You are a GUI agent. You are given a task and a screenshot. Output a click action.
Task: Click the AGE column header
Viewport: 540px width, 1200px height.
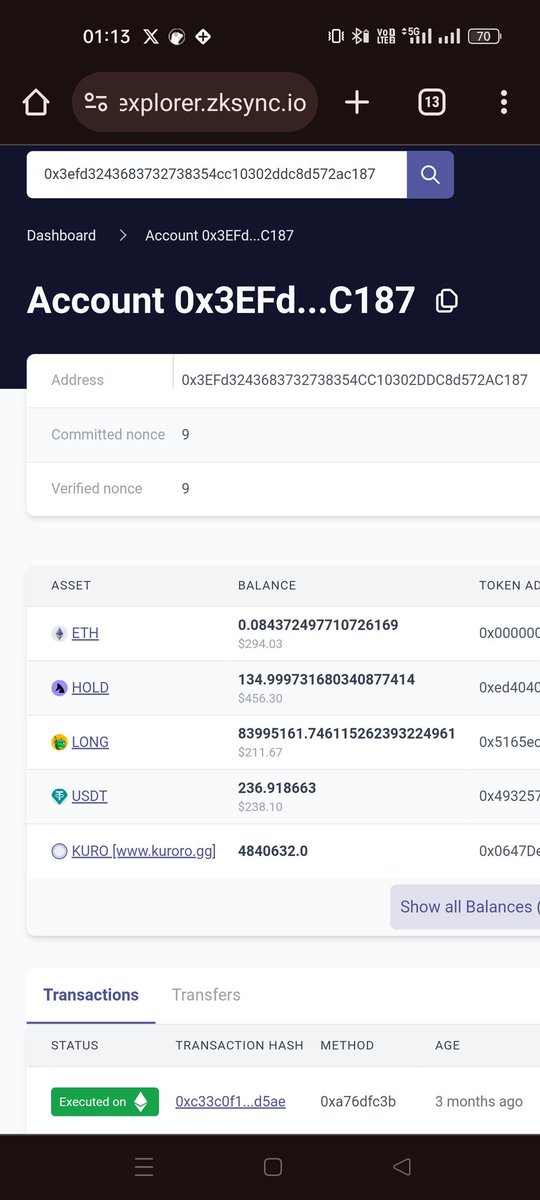[447, 1046]
